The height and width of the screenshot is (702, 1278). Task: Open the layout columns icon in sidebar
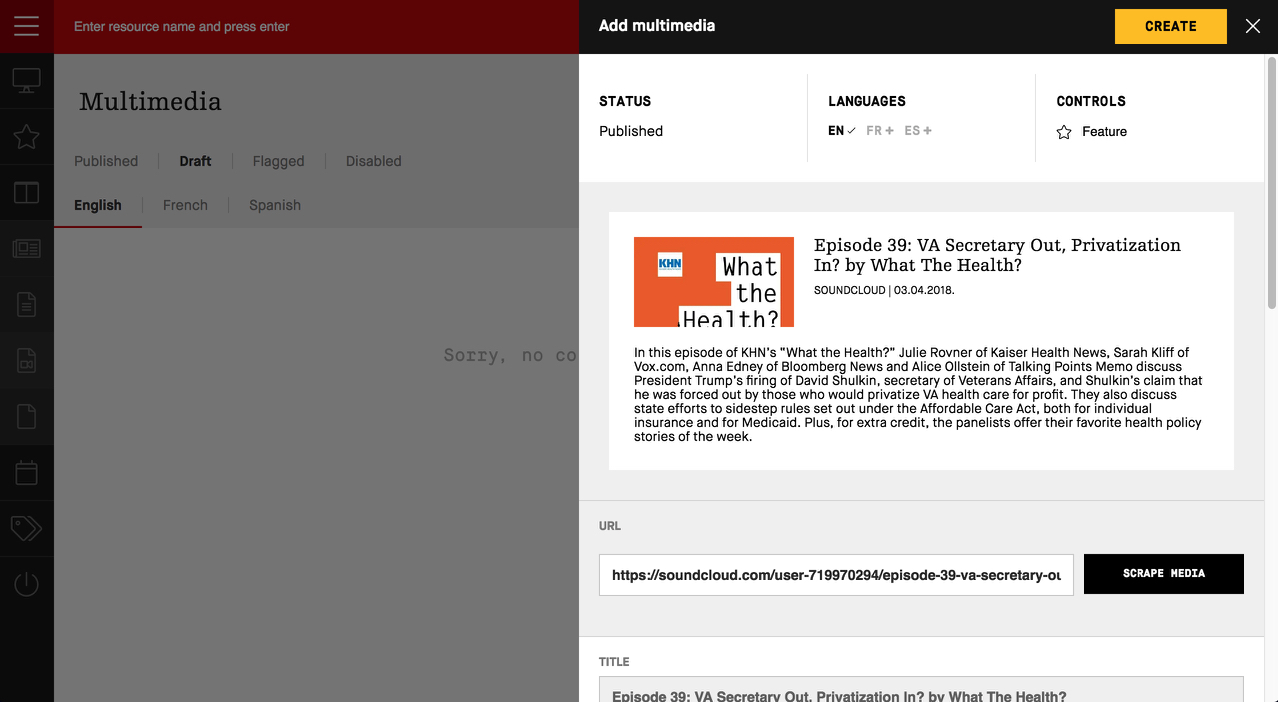26,193
